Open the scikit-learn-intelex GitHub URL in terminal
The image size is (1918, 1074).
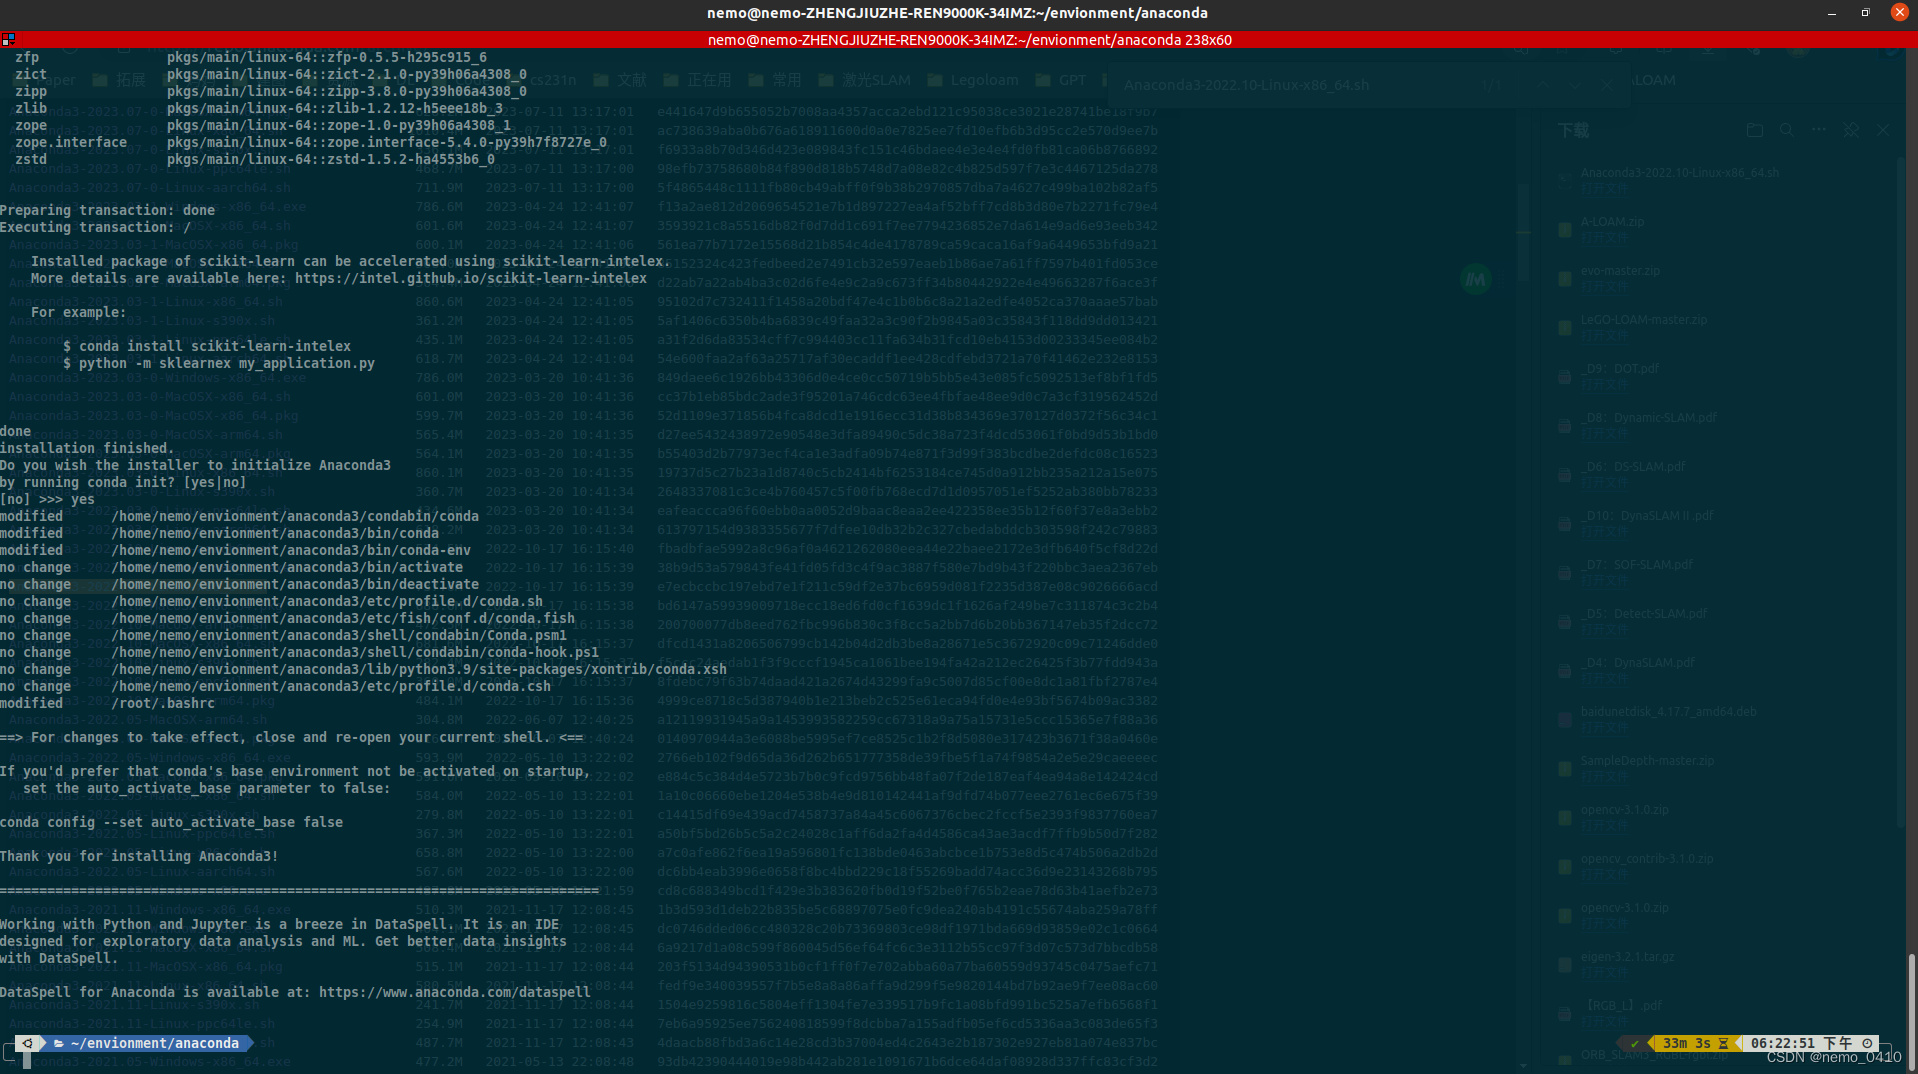point(471,279)
